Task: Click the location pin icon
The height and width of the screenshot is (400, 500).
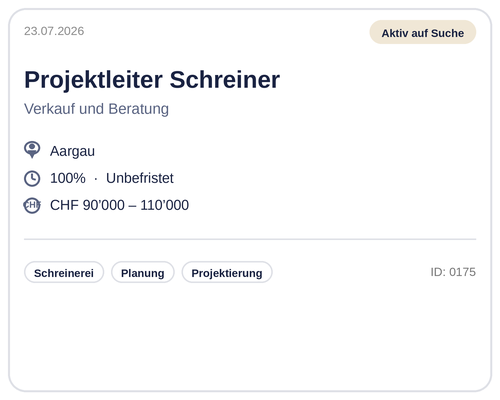Action: [x=32, y=150]
